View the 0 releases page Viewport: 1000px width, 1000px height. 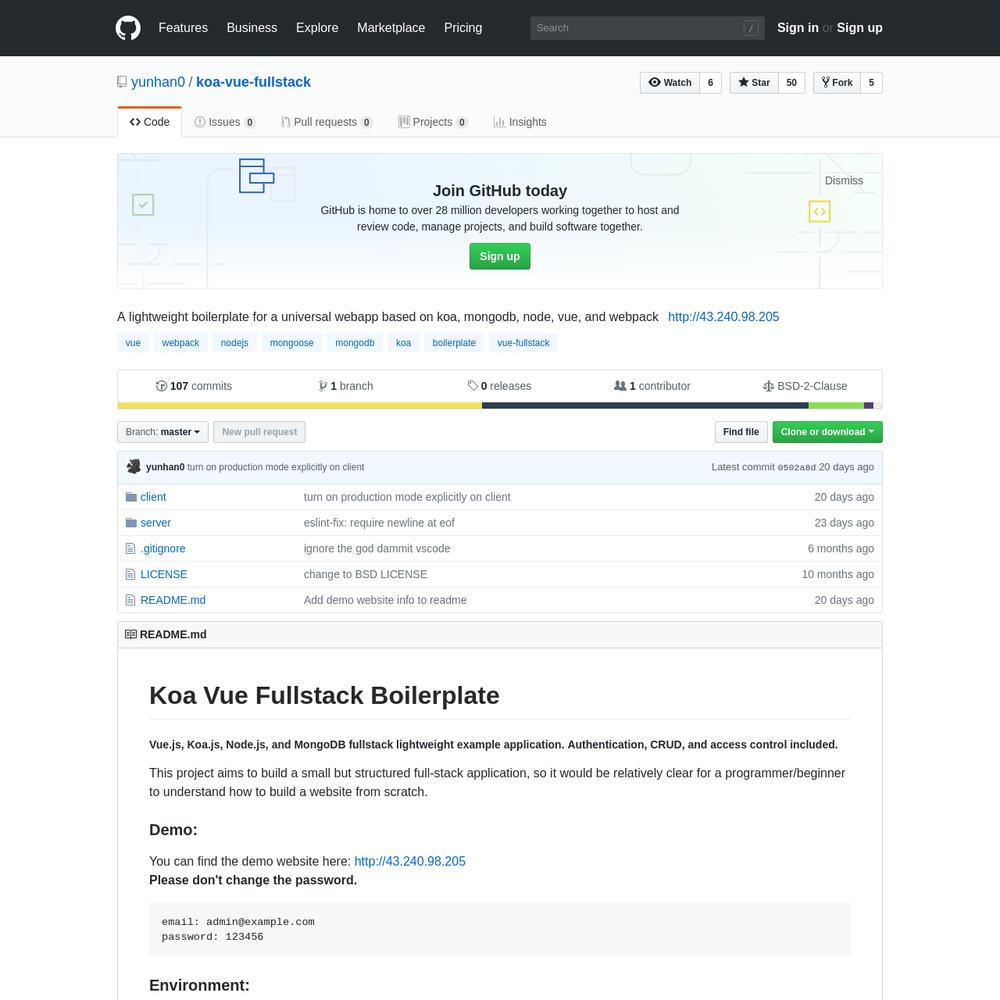point(499,386)
